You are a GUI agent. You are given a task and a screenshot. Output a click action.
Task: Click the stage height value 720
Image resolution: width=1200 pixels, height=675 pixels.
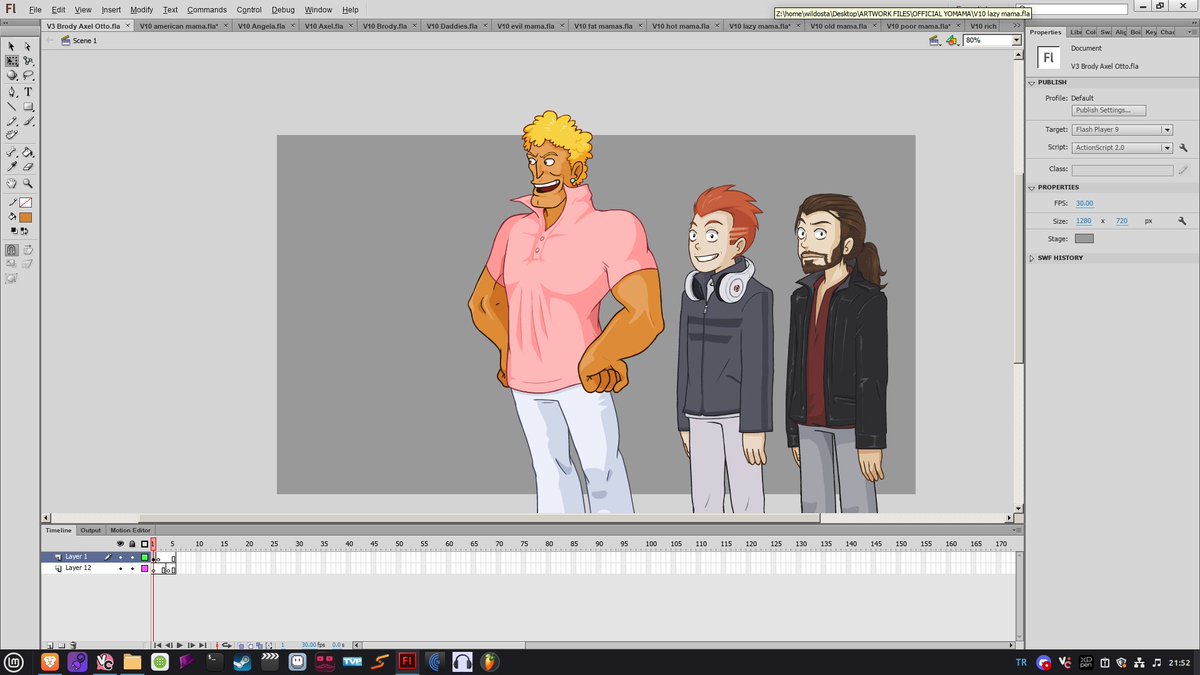tap(1121, 220)
